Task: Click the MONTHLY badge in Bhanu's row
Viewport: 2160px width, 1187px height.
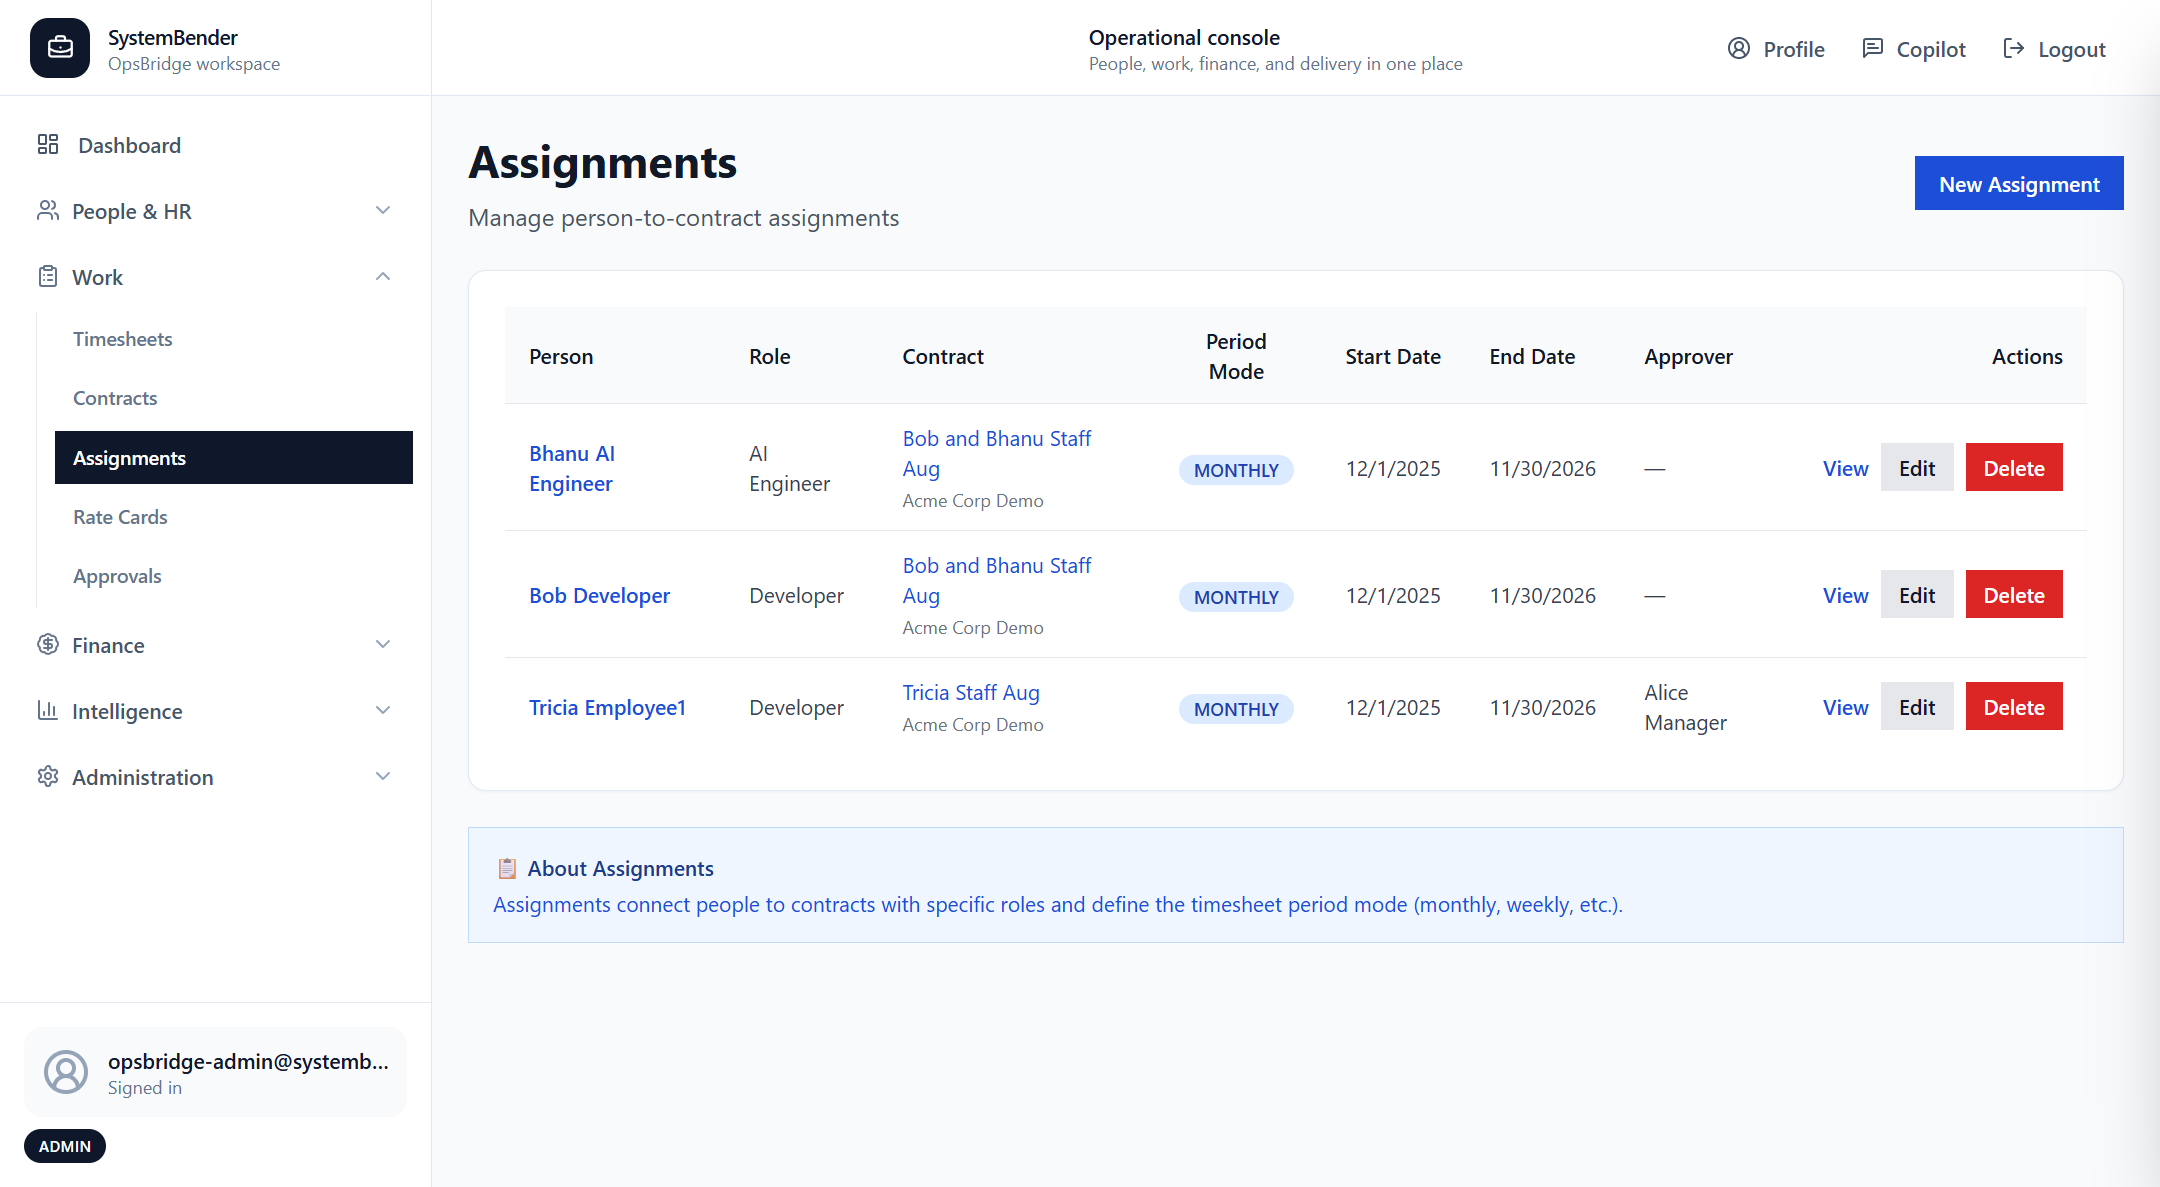Action: 1236,470
